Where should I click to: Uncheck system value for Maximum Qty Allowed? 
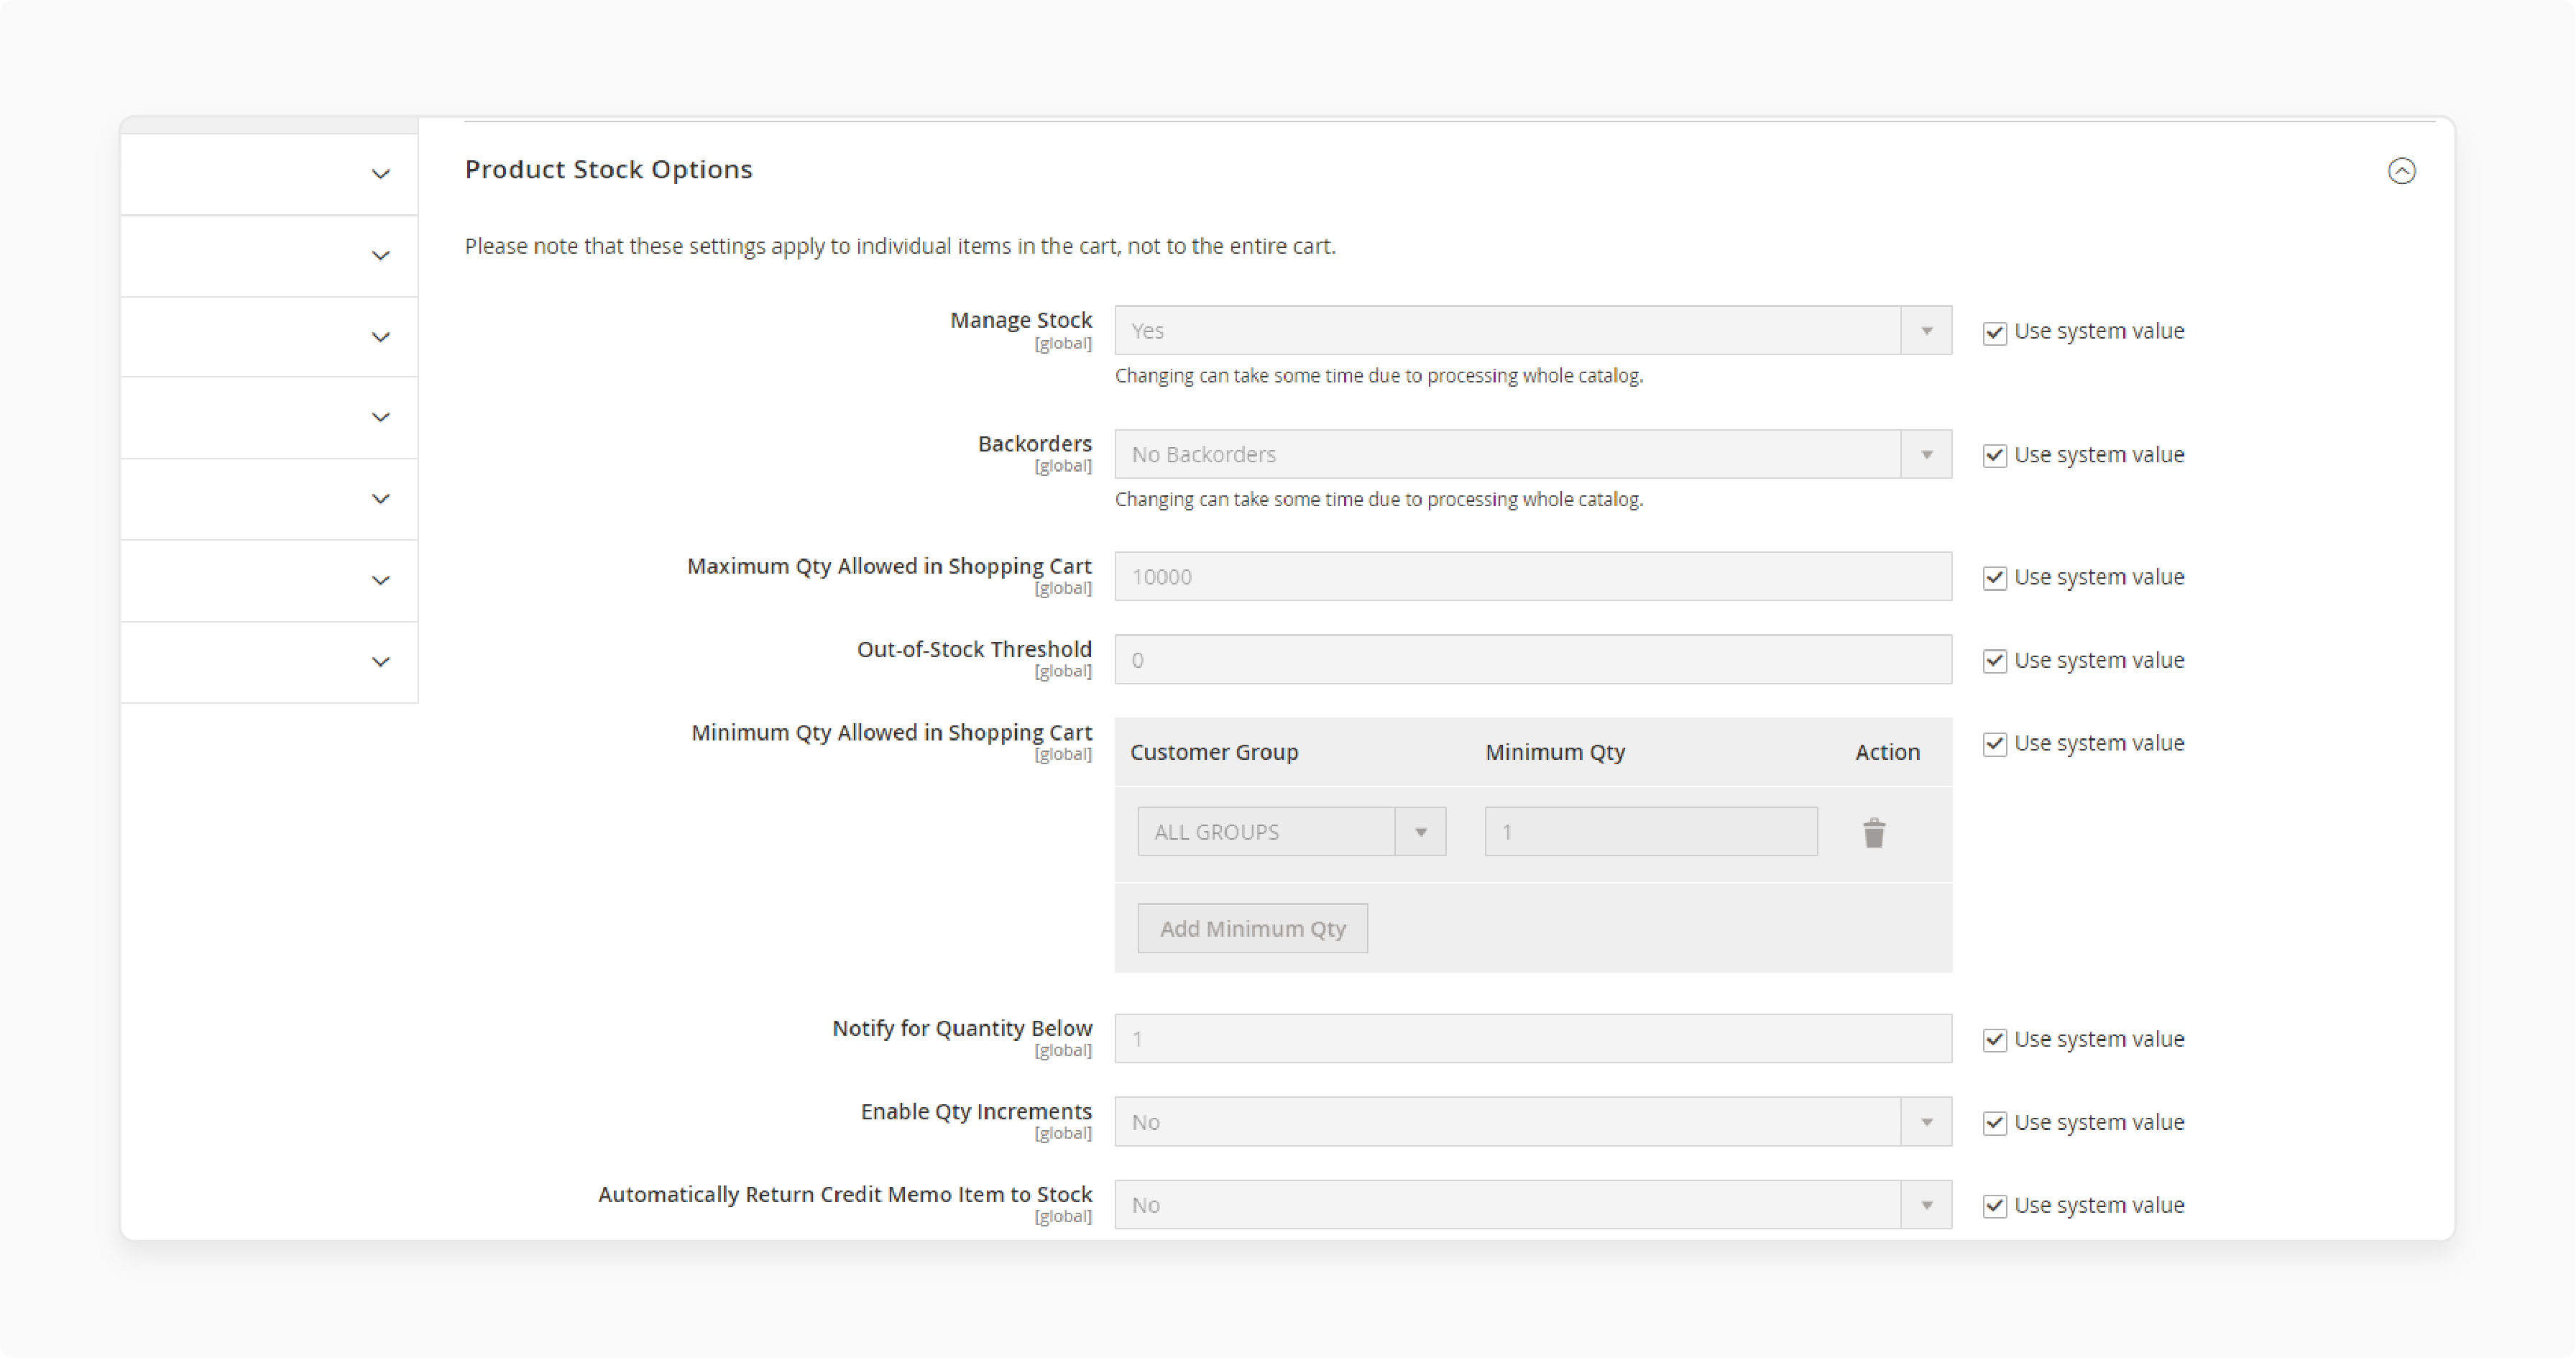coord(1994,578)
